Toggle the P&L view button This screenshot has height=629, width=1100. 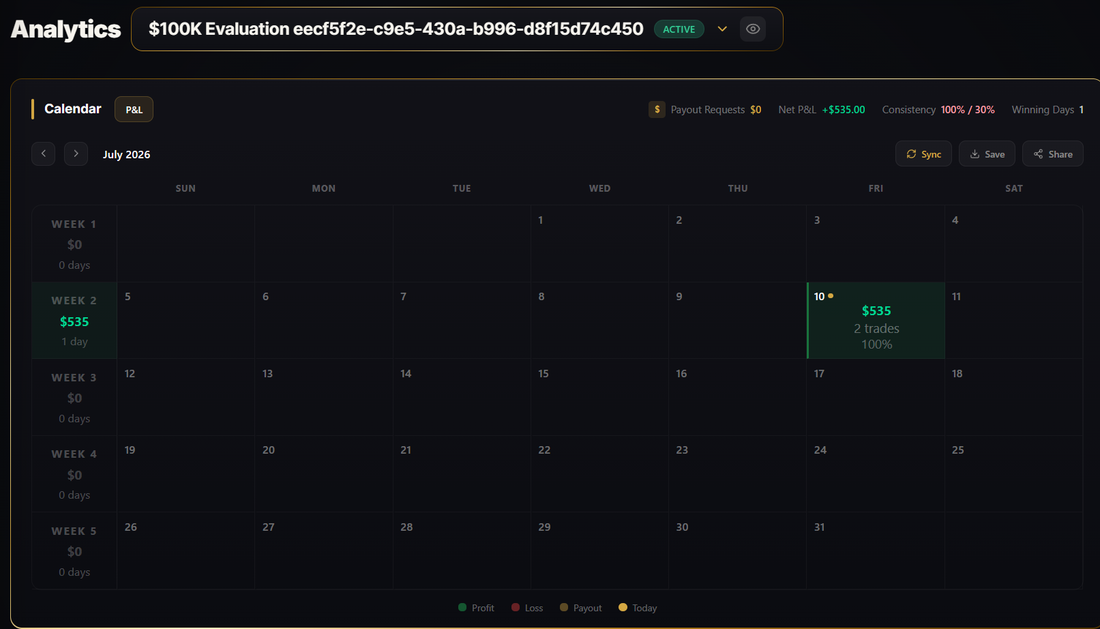click(x=134, y=109)
